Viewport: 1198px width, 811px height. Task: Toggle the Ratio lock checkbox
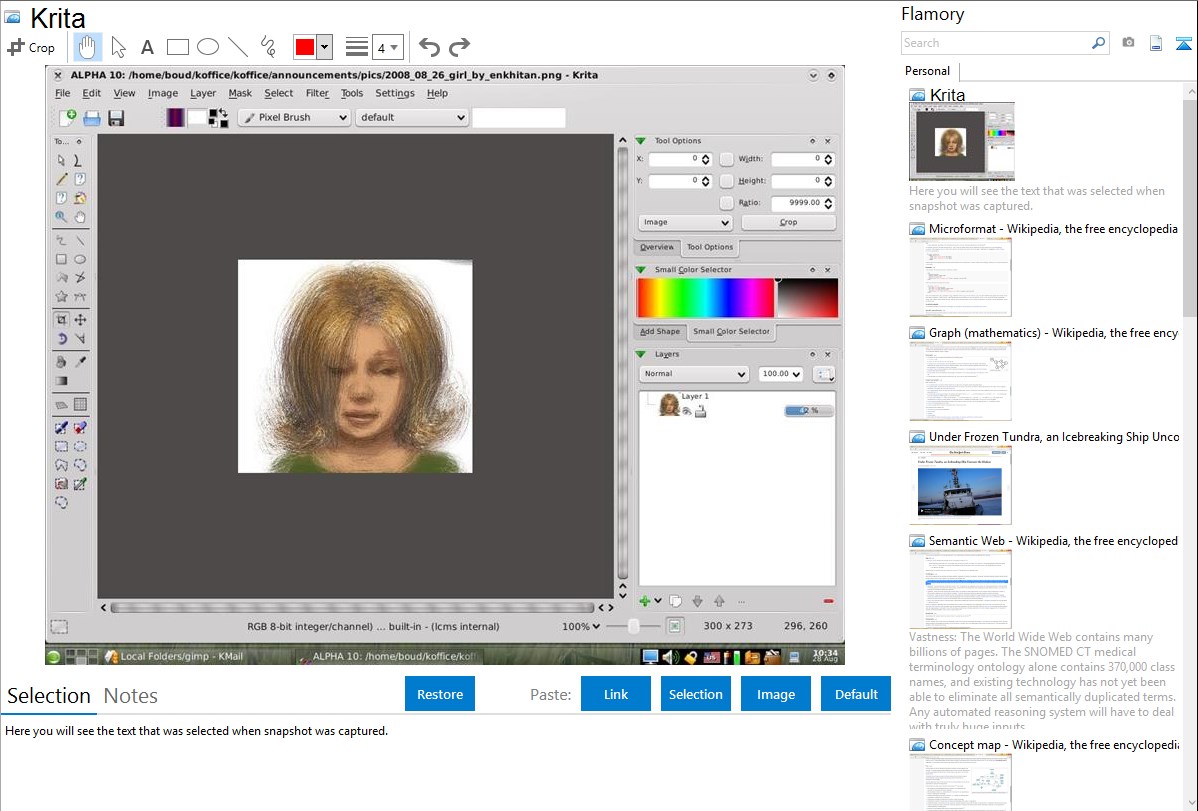(726, 203)
